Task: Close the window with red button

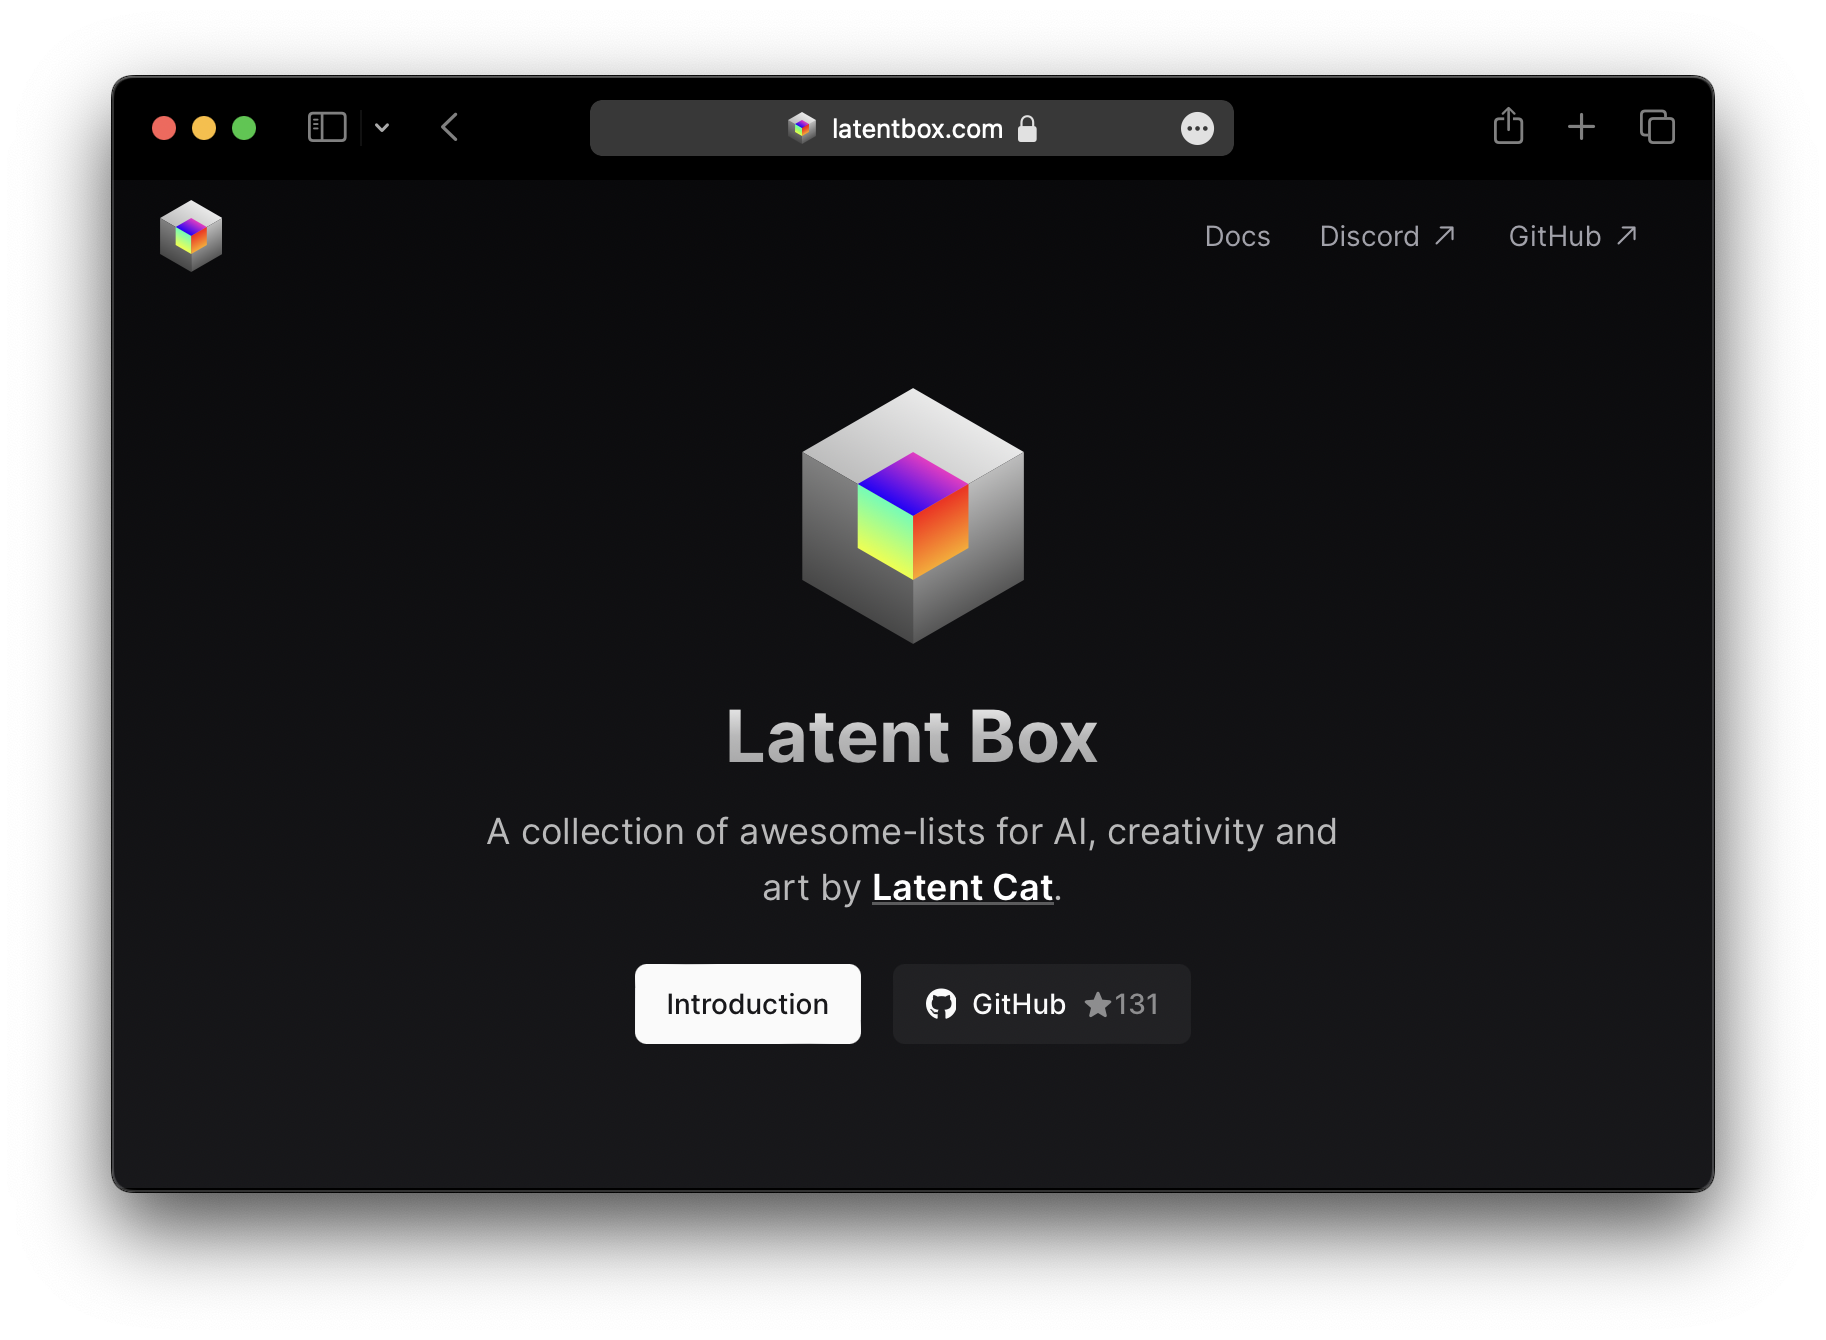Action: point(164,128)
